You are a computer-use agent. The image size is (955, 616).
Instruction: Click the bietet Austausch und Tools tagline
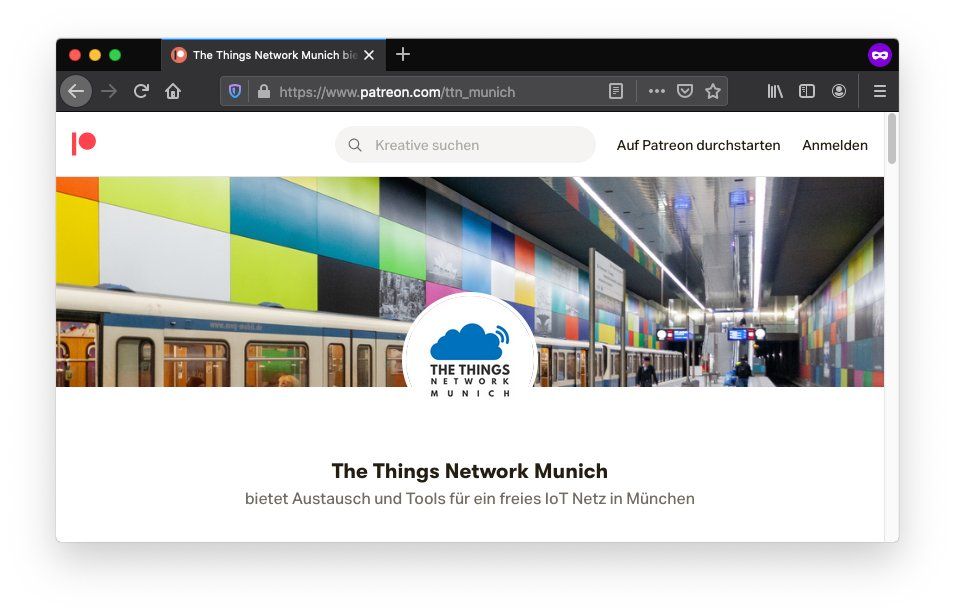coord(470,498)
